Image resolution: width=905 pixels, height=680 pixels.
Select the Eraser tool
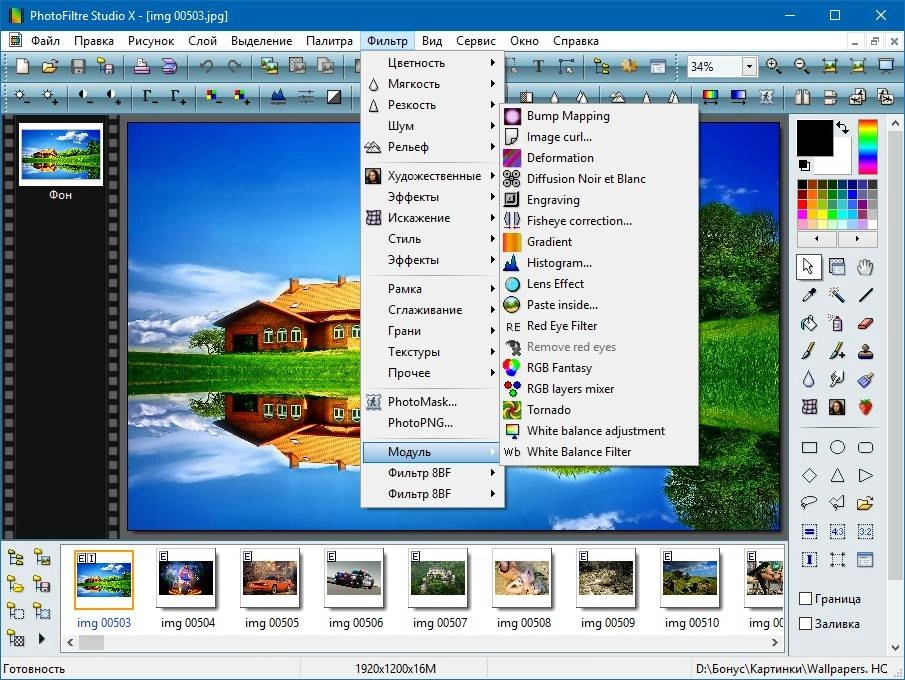pyautogui.click(x=865, y=323)
